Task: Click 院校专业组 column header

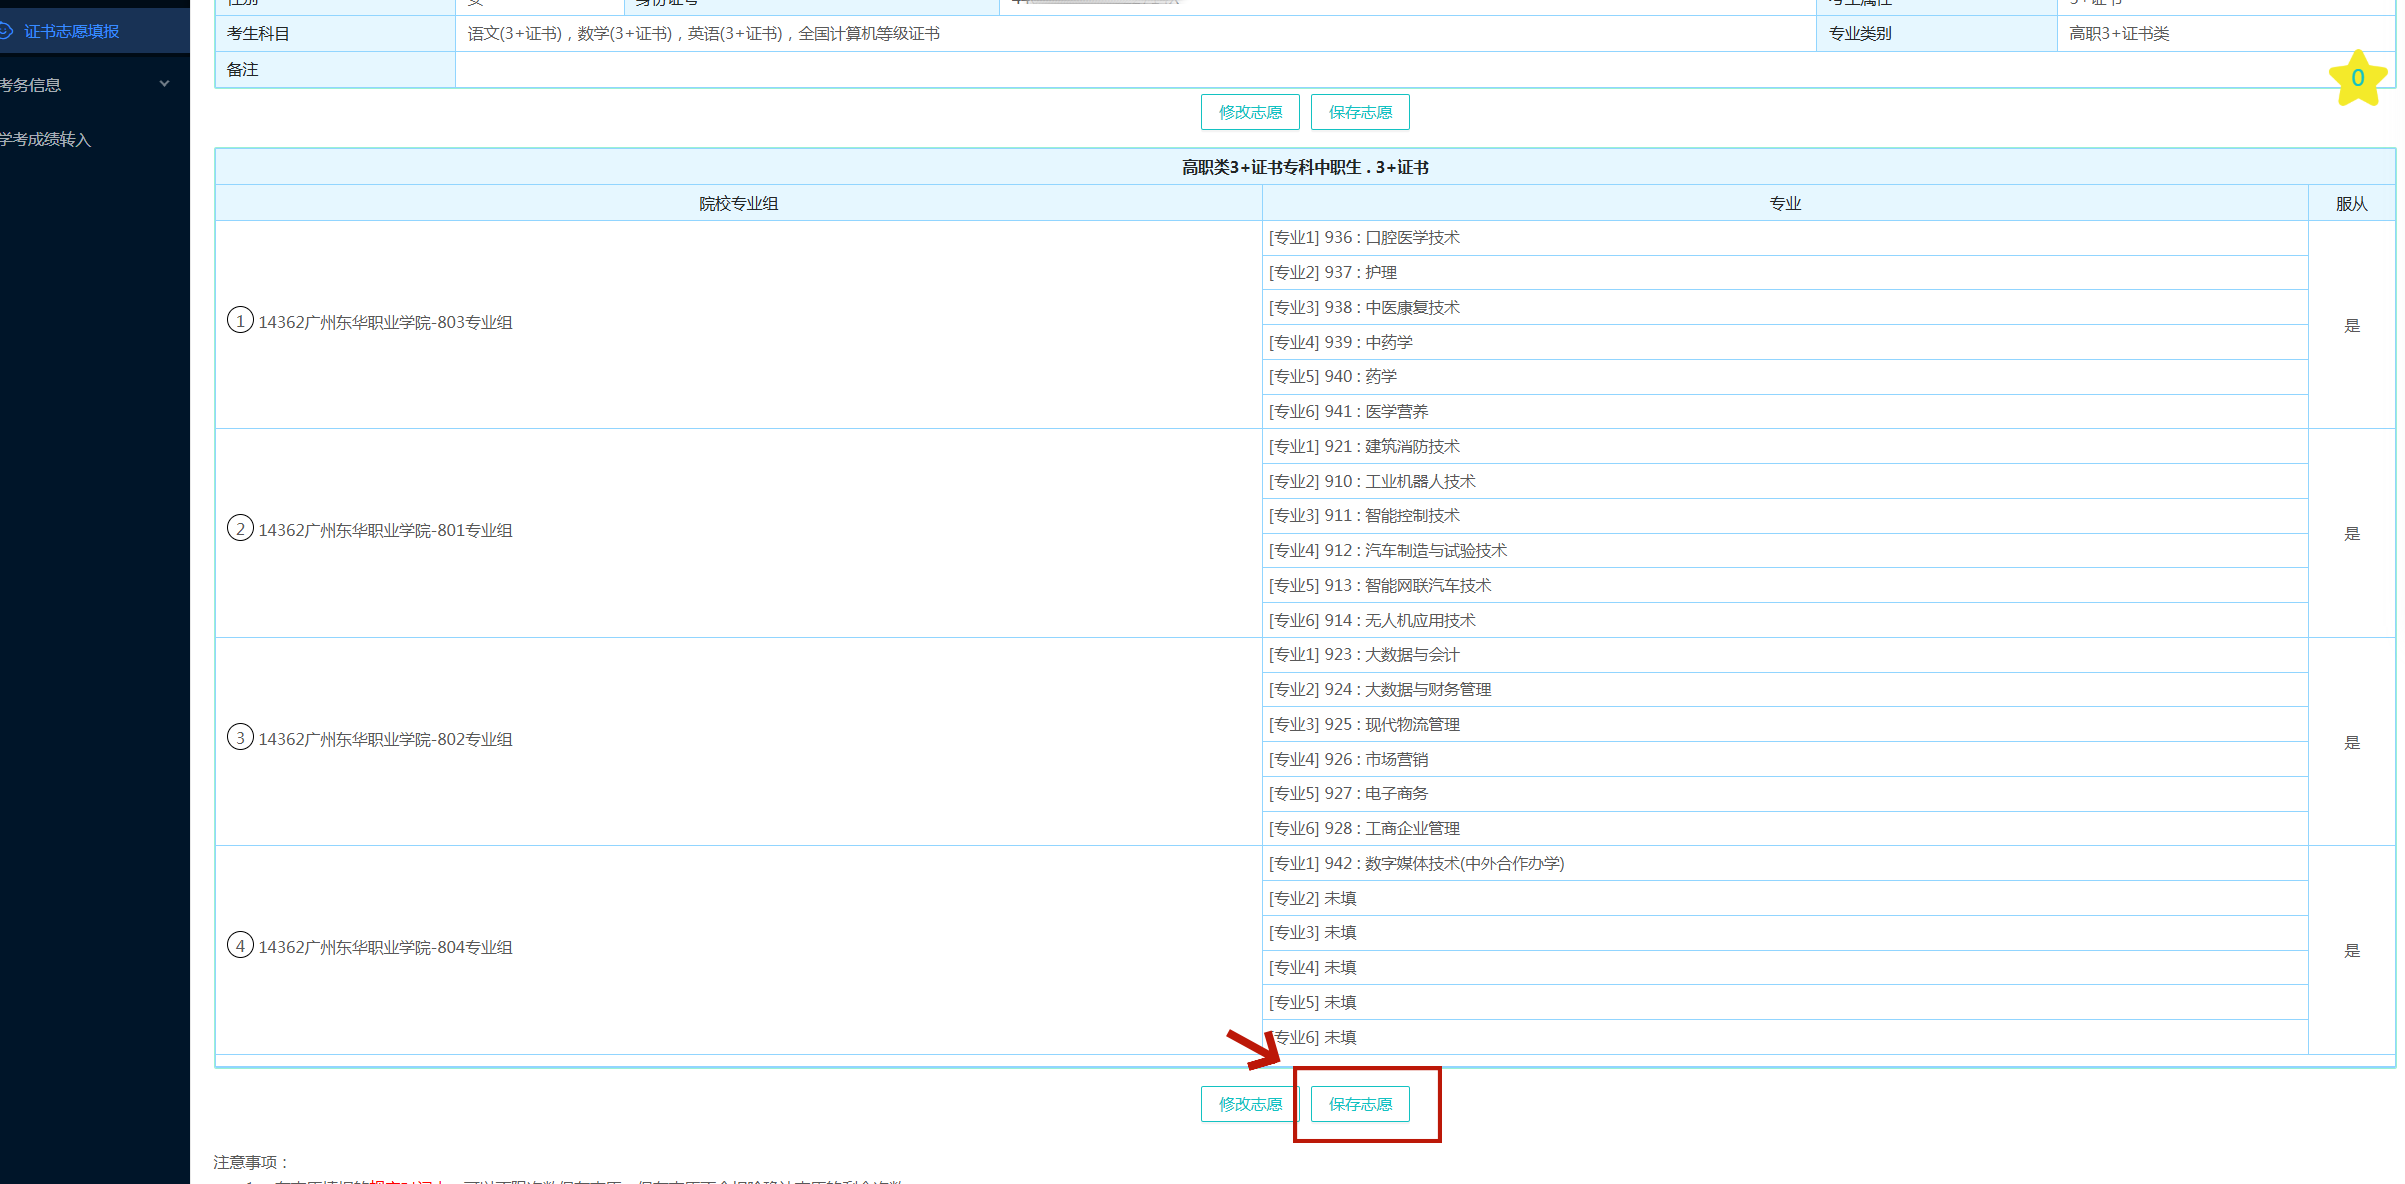Action: [738, 204]
